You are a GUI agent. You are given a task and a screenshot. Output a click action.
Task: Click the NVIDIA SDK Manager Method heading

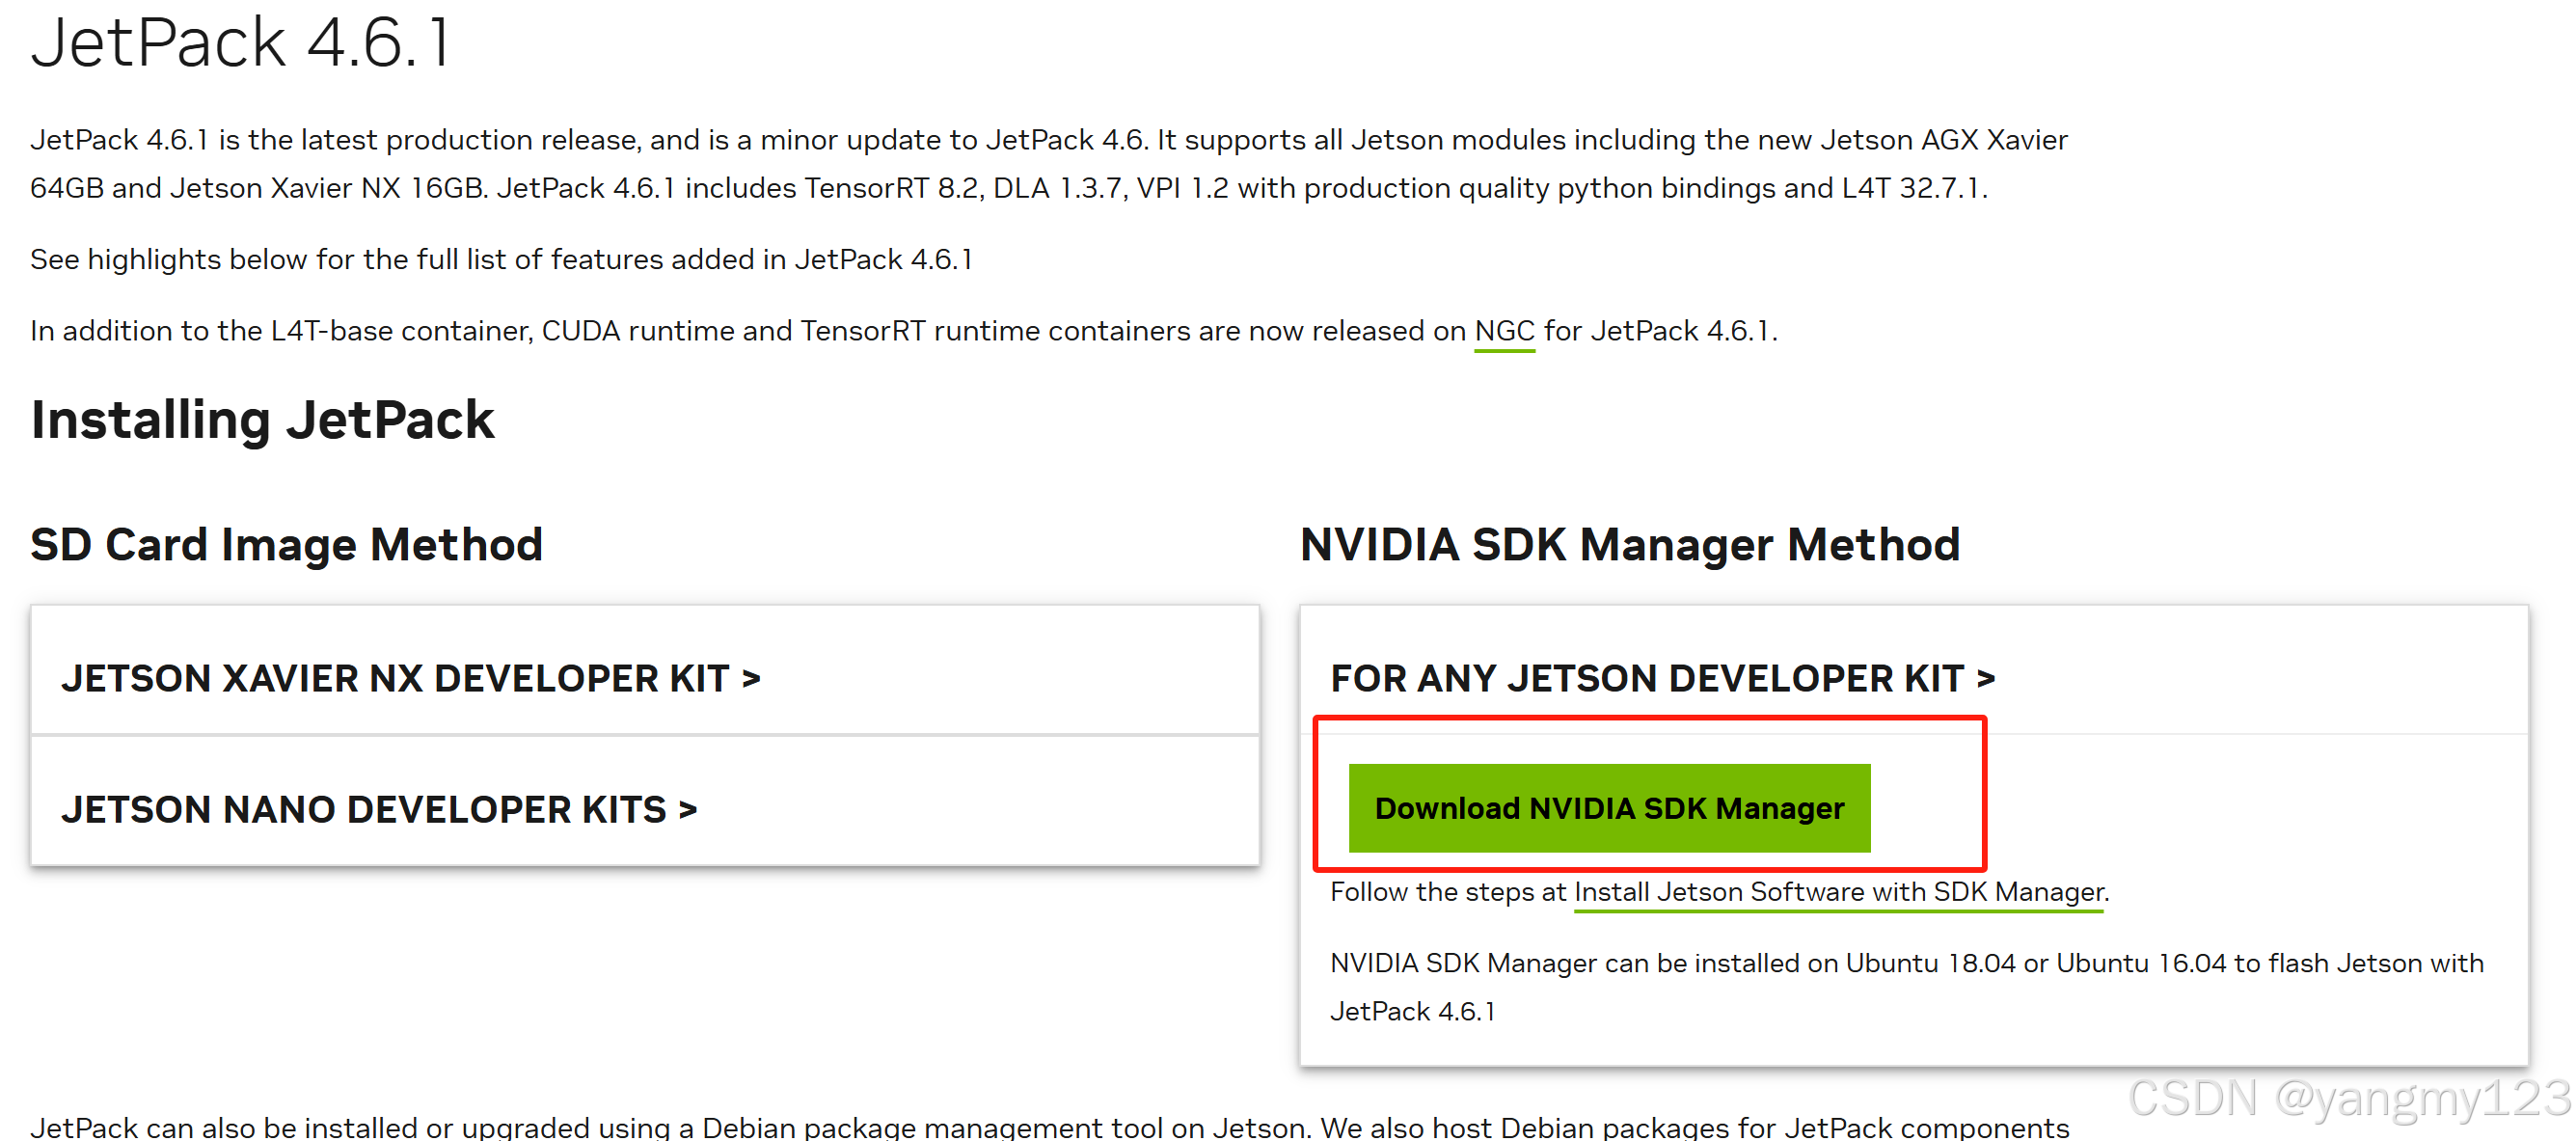[1629, 546]
